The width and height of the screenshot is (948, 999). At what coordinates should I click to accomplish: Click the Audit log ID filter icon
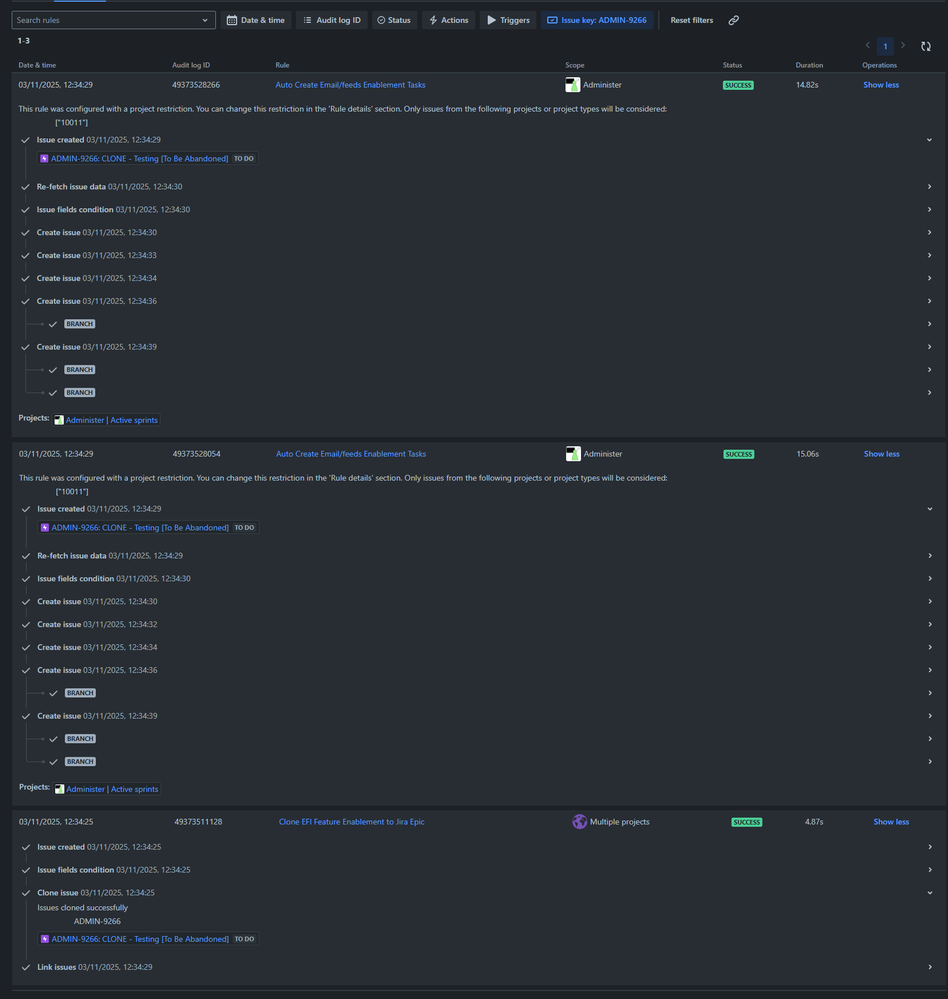(x=308, y=19)
